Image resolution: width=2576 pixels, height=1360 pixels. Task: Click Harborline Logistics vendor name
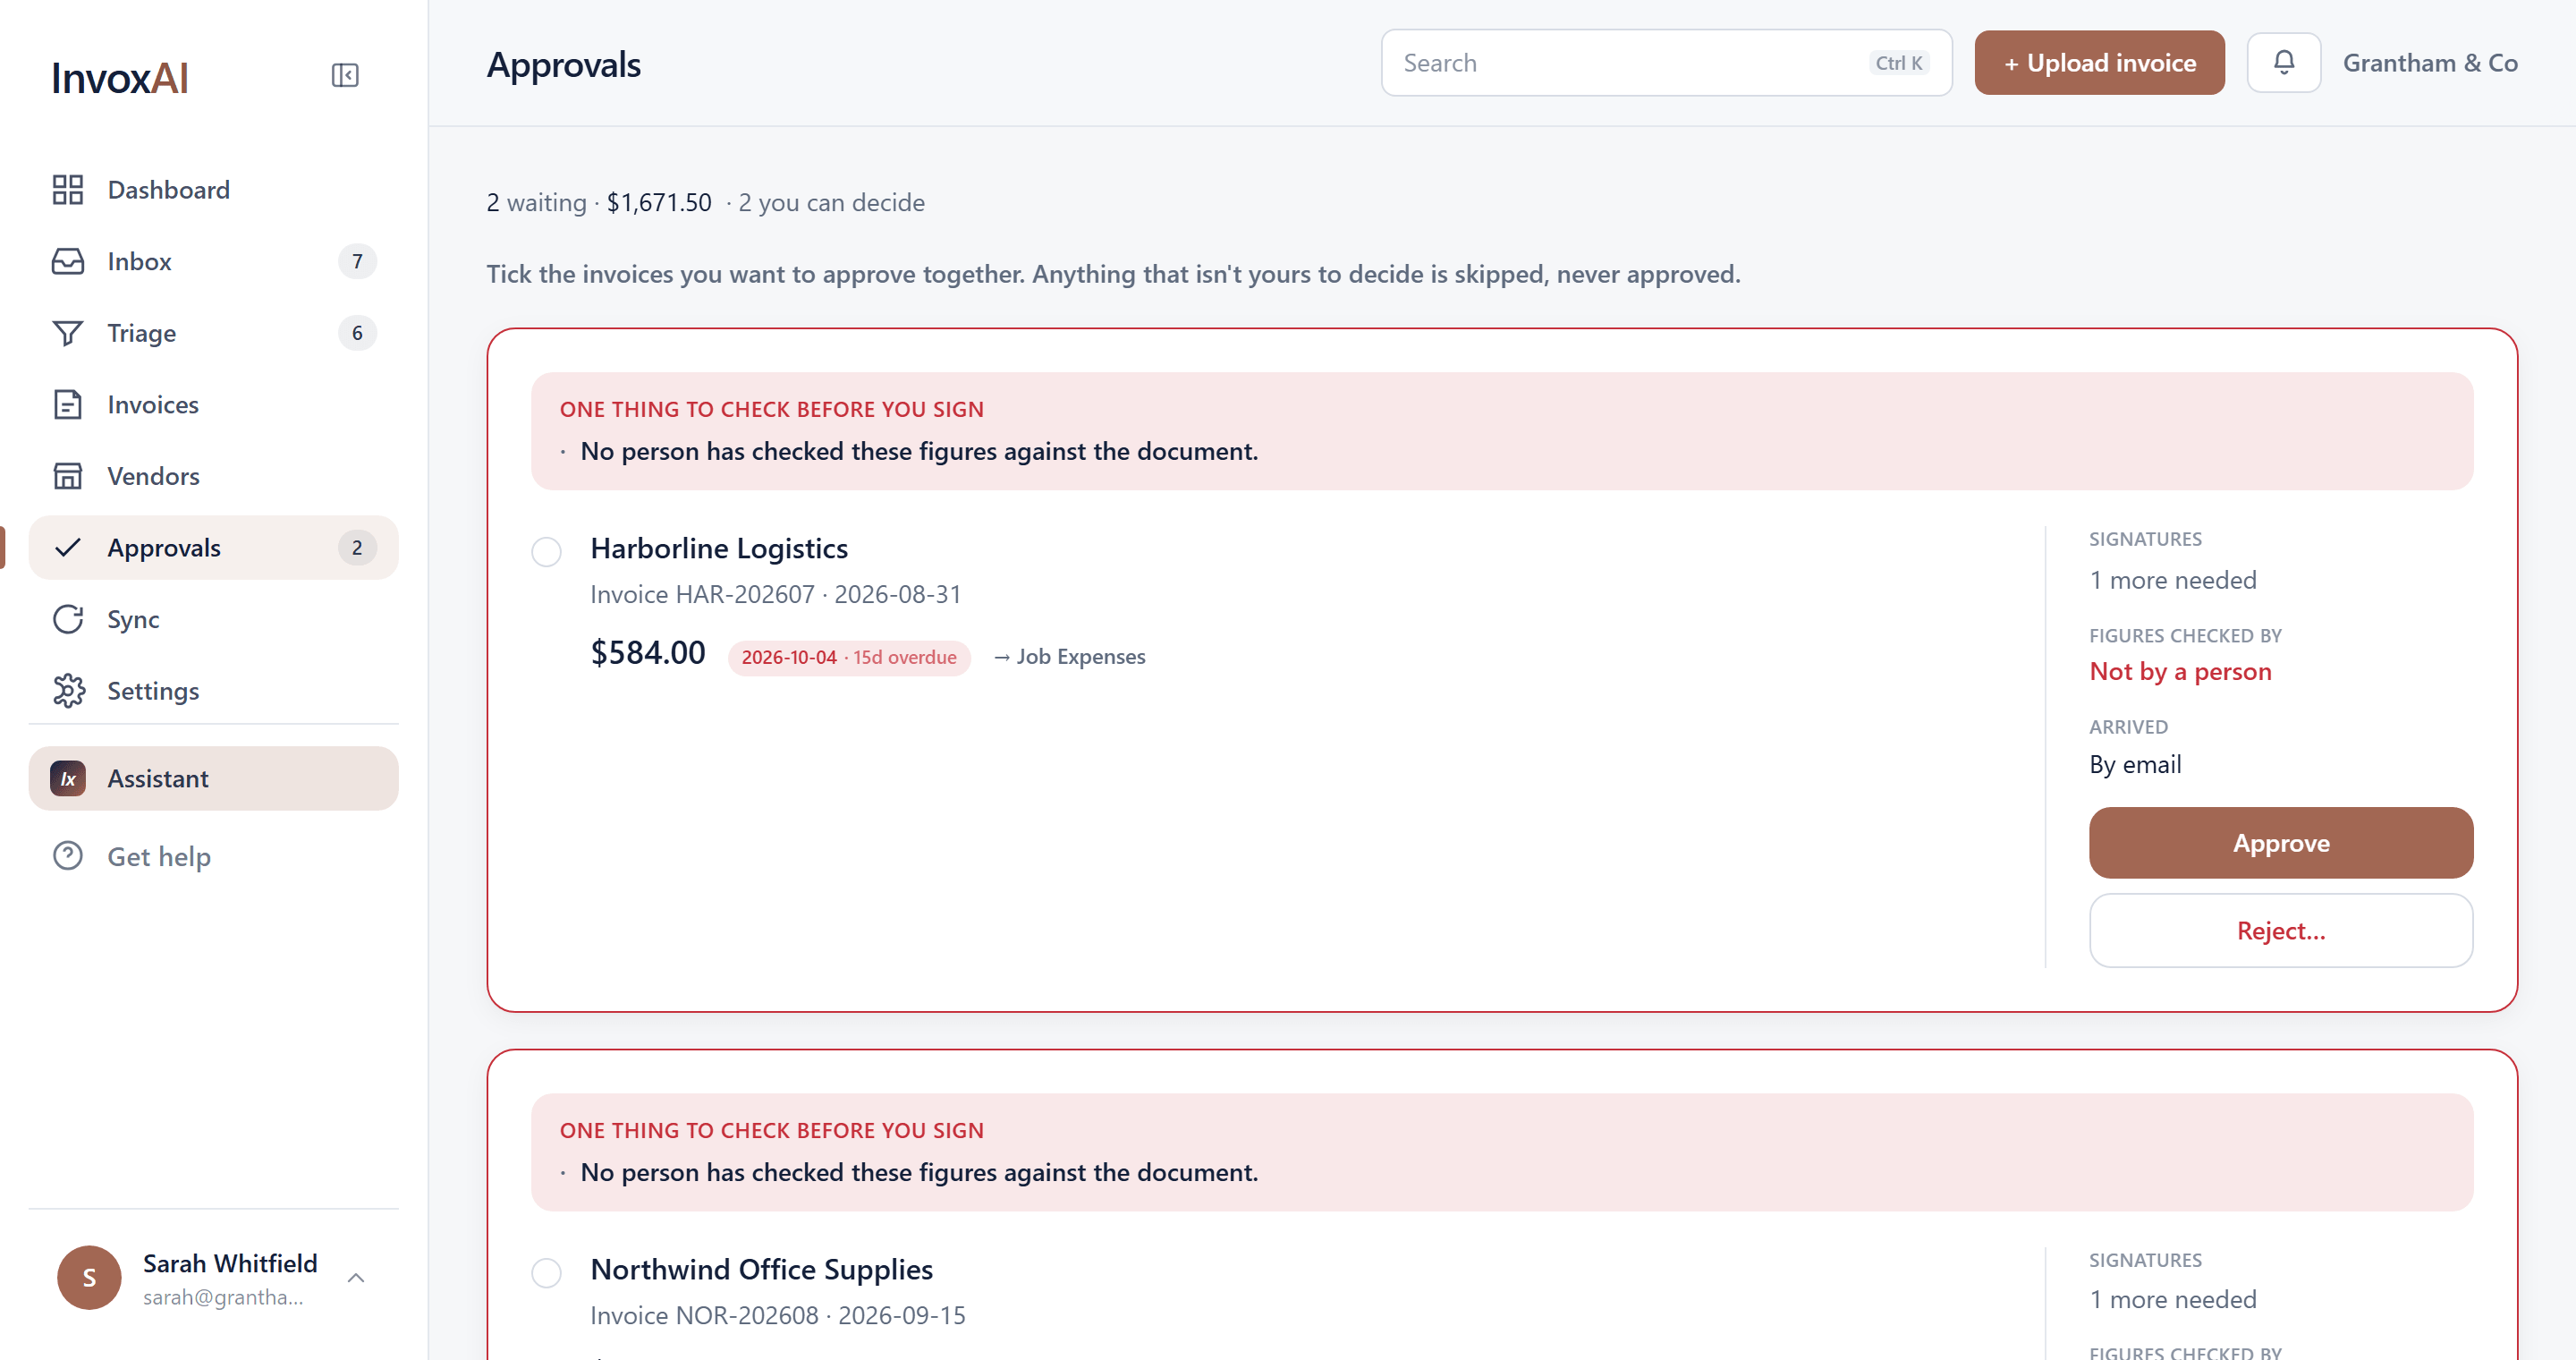pos(719,548)
